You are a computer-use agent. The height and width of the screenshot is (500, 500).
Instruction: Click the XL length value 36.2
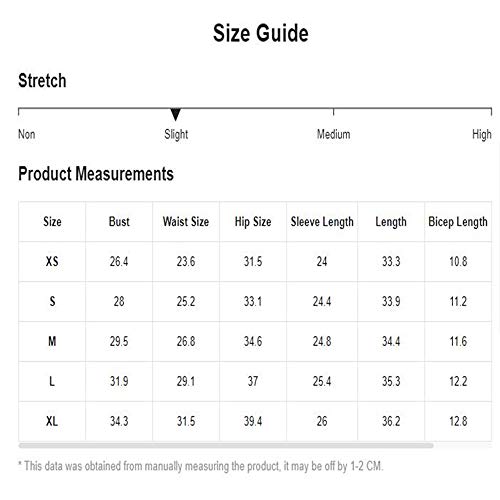pyautogui.click(x=391, y=421)
